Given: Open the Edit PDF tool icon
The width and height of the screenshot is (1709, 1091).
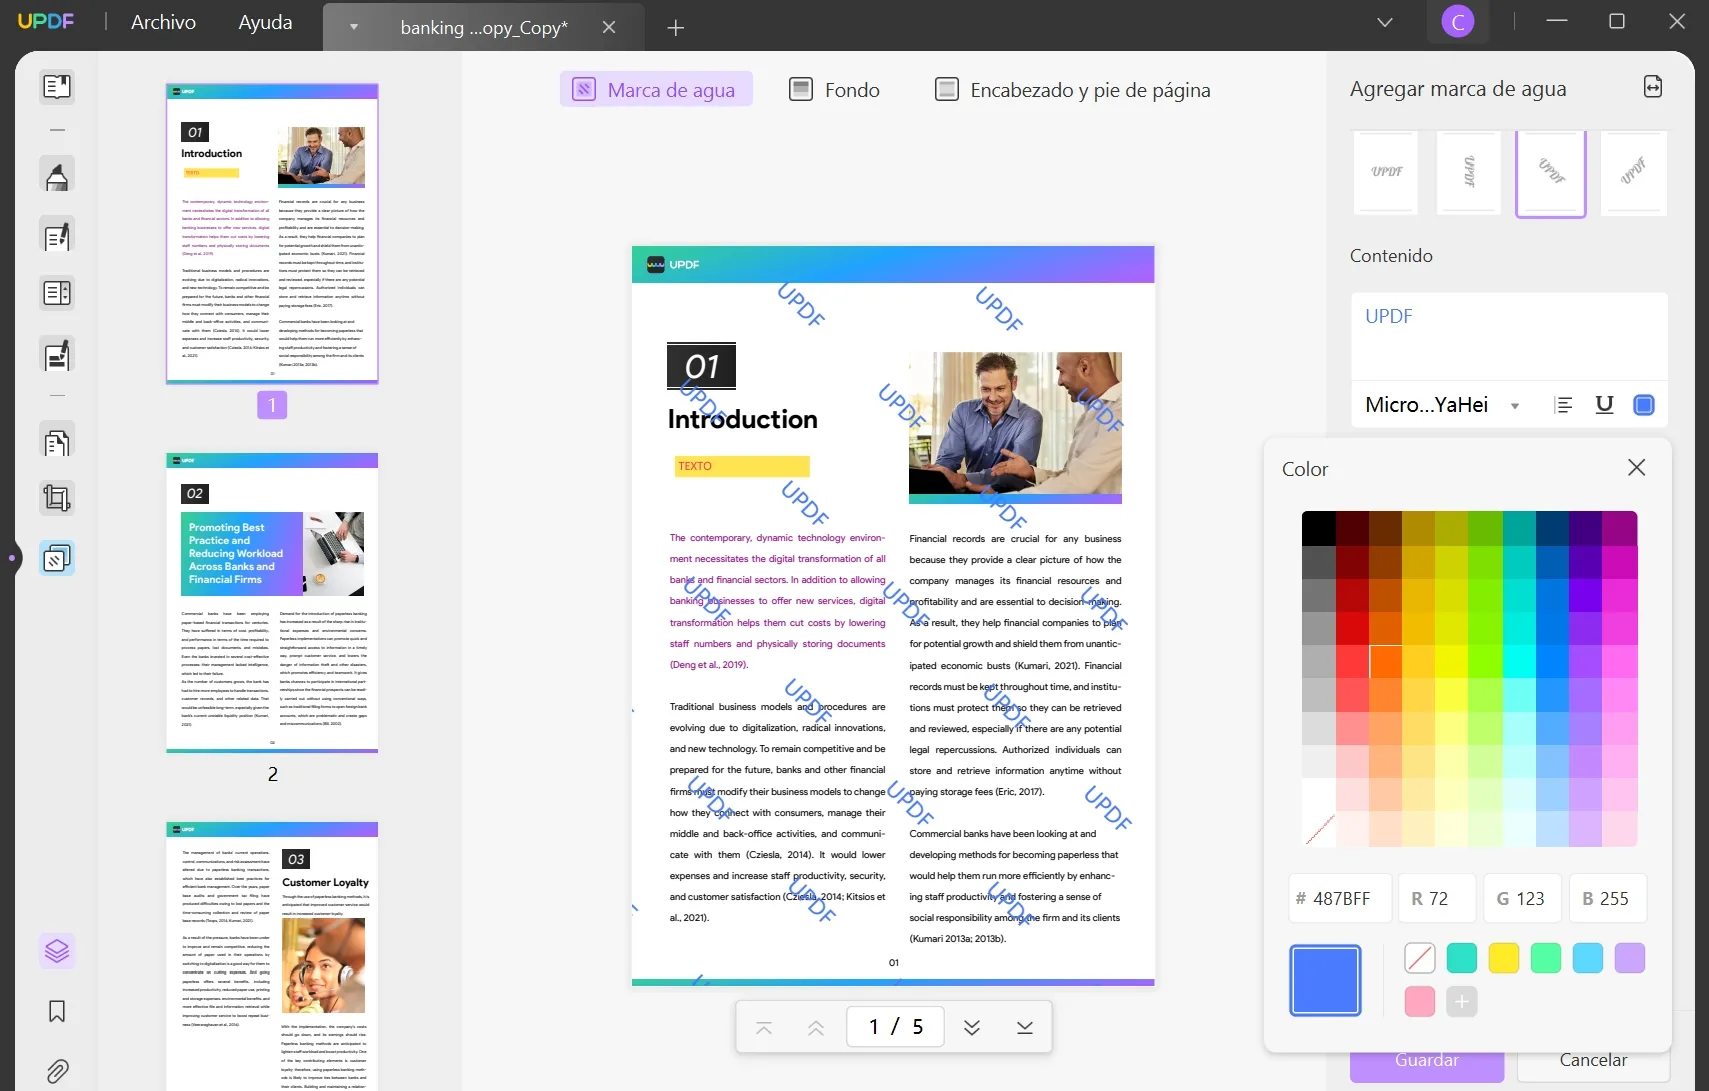Looking at the screenshot, I should point(57,235).
